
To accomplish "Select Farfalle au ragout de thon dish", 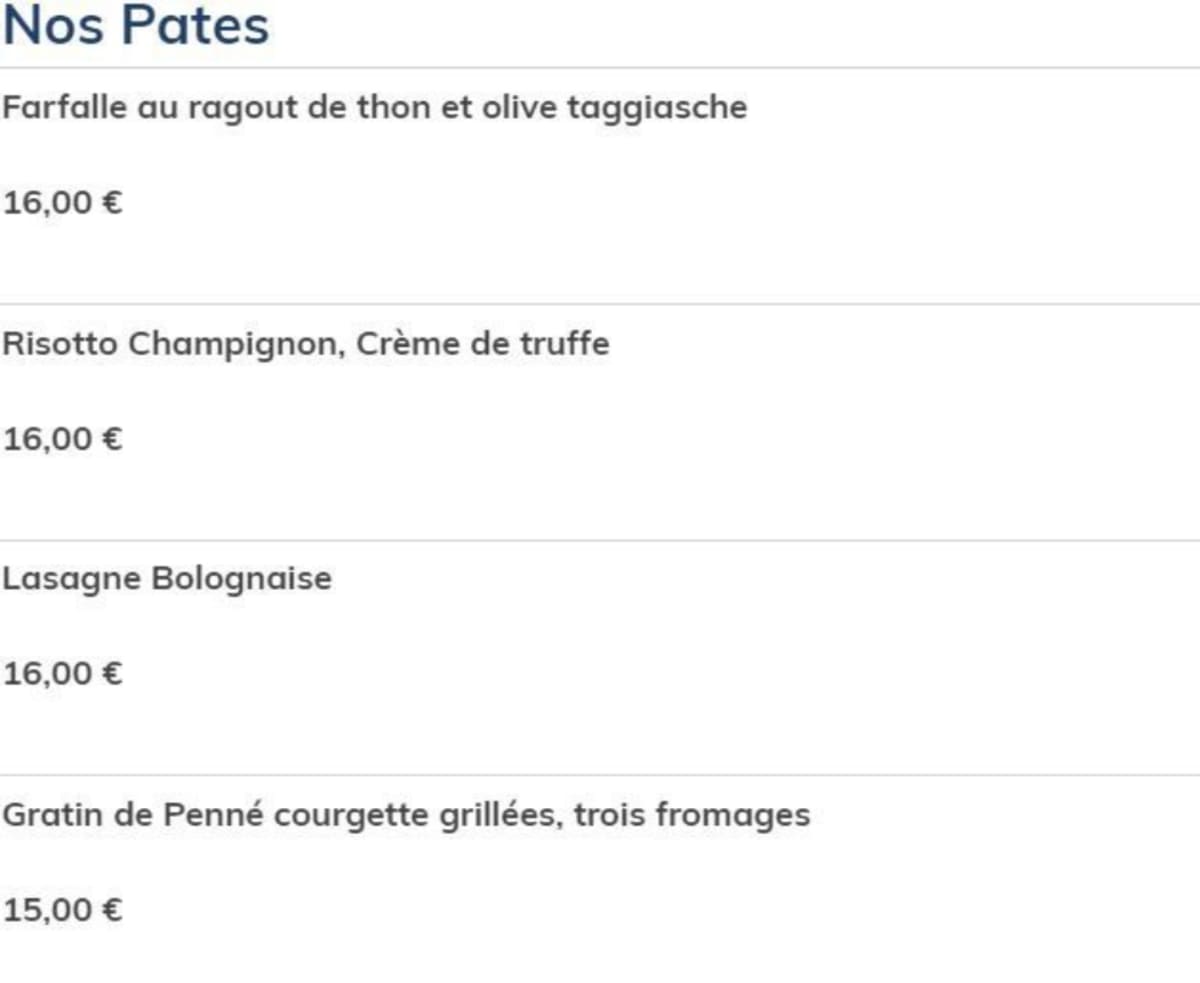I will (x=375, y=107).
